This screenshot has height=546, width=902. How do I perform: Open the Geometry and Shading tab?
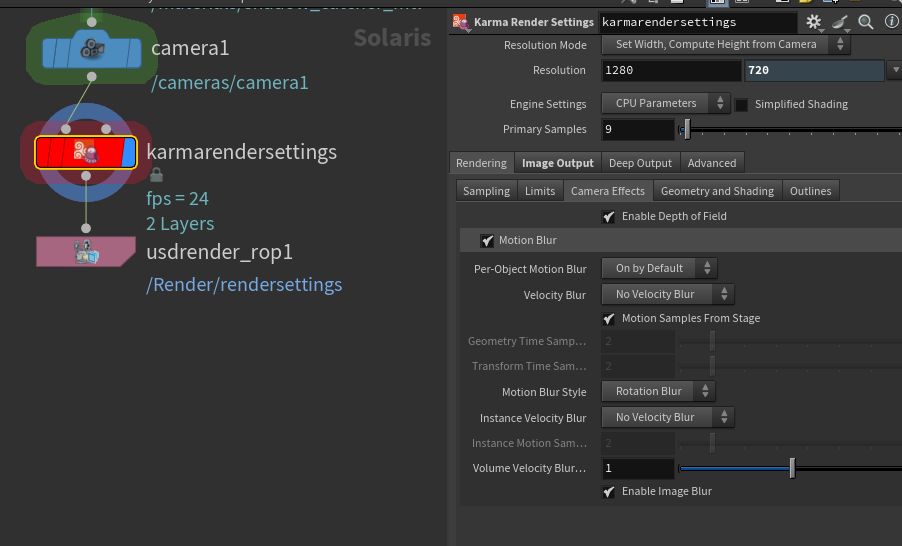[717, 191]
